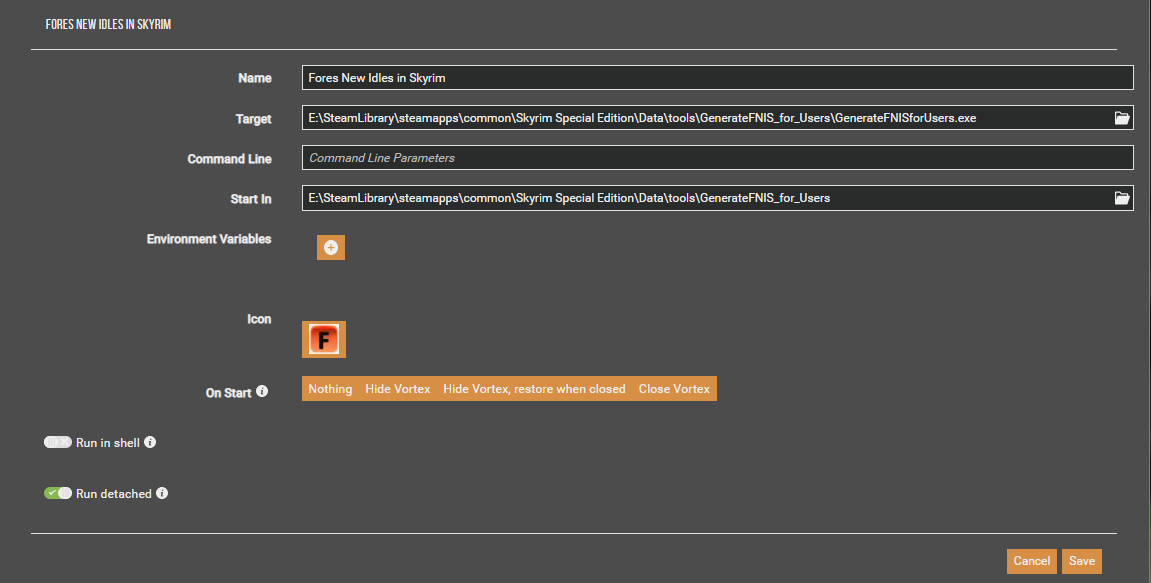The image size is (1151, 583).
Task: Click the Run detached label
Action: (x=114, y=494)
